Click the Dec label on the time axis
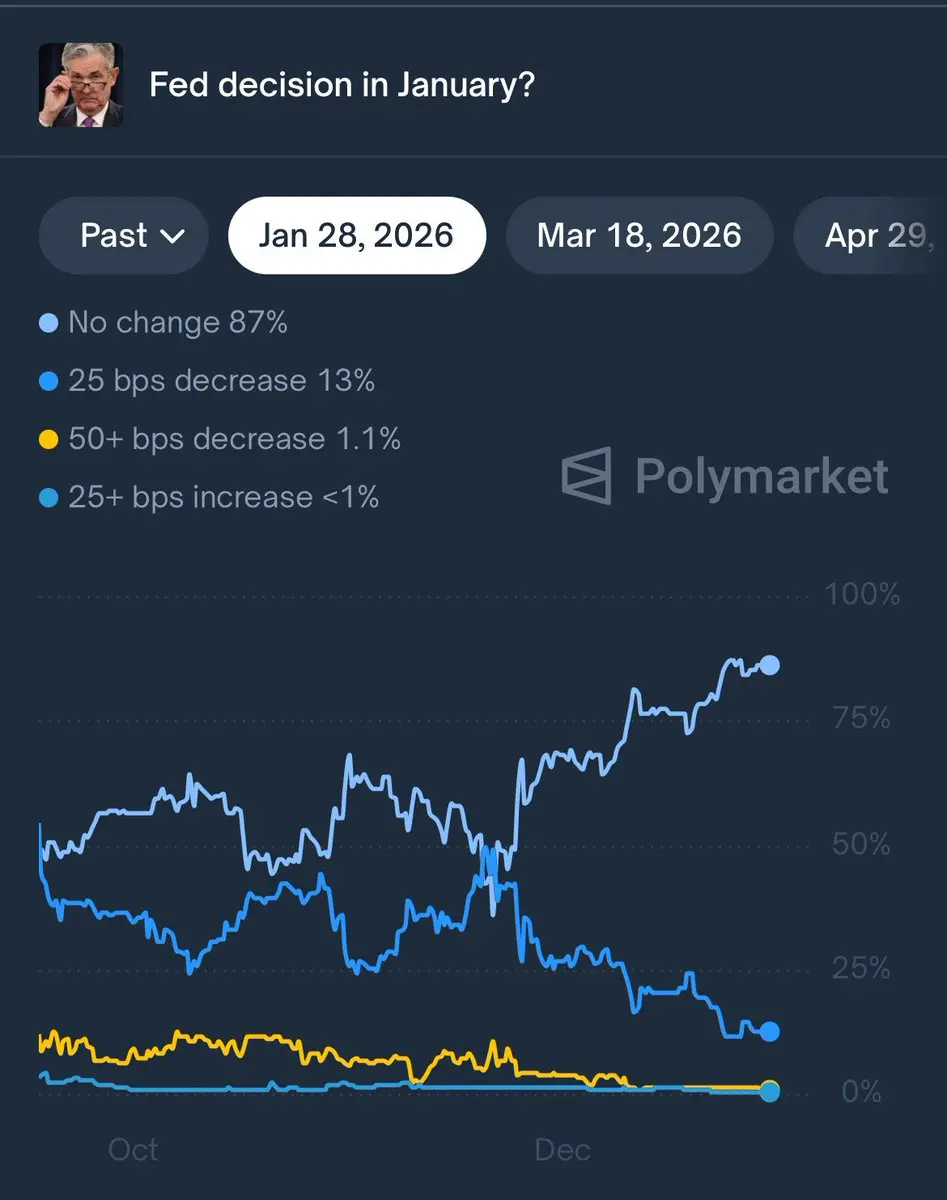947x1200 pixels. pos(562,1150)
